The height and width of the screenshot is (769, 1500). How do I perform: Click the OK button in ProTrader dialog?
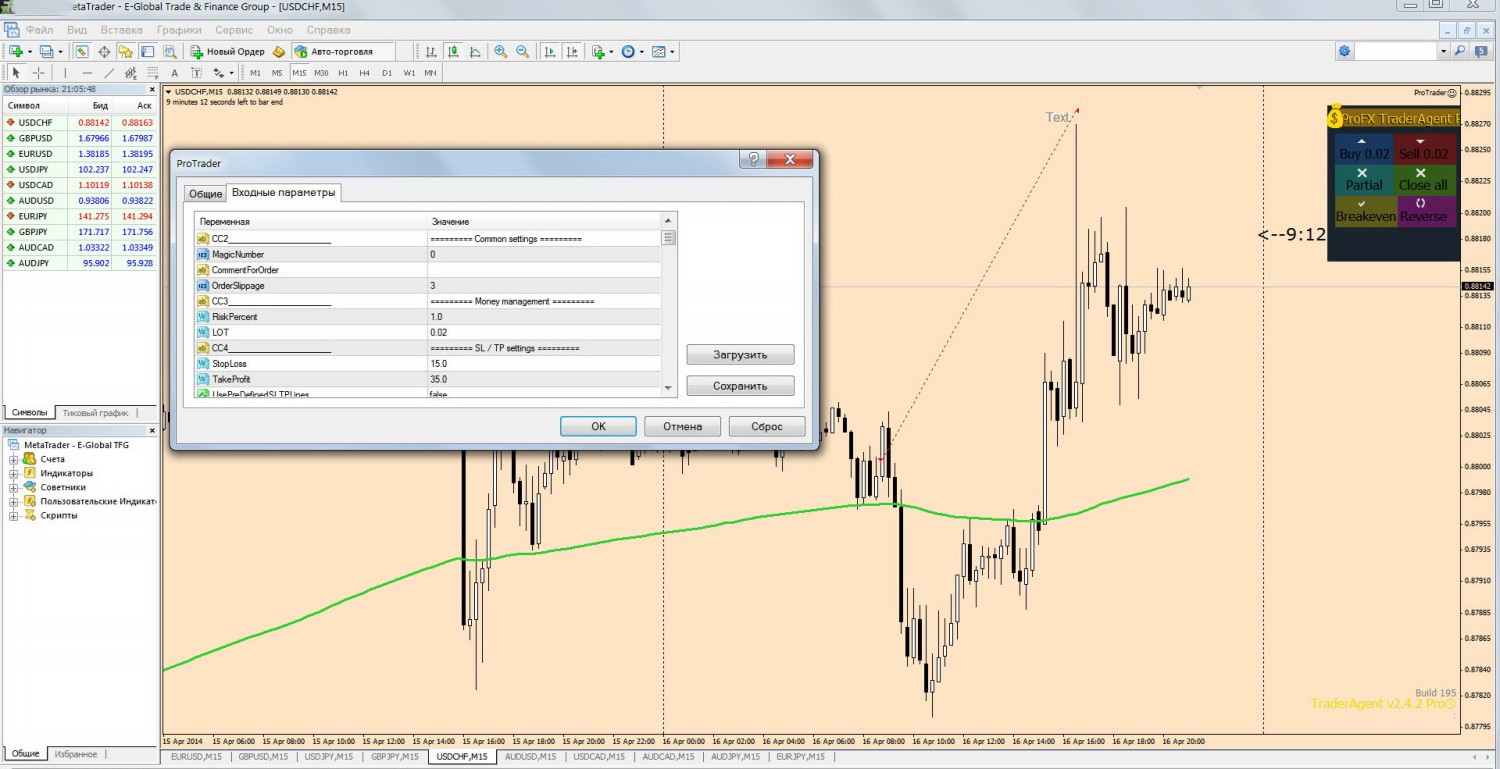tap(598, 426)
